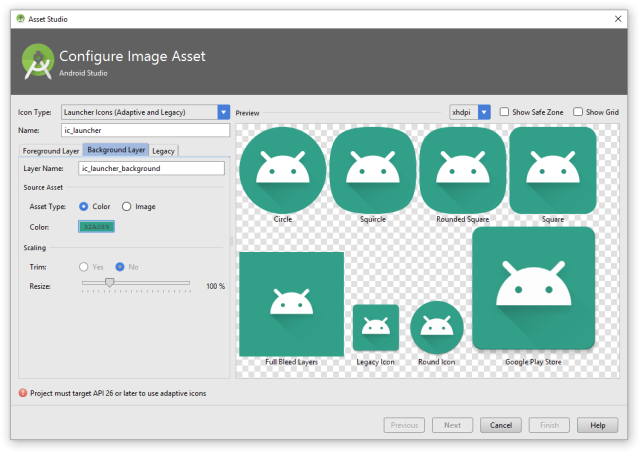The image size is (640, 452).
Task: Click the Square icon preview
Action: 552,170
